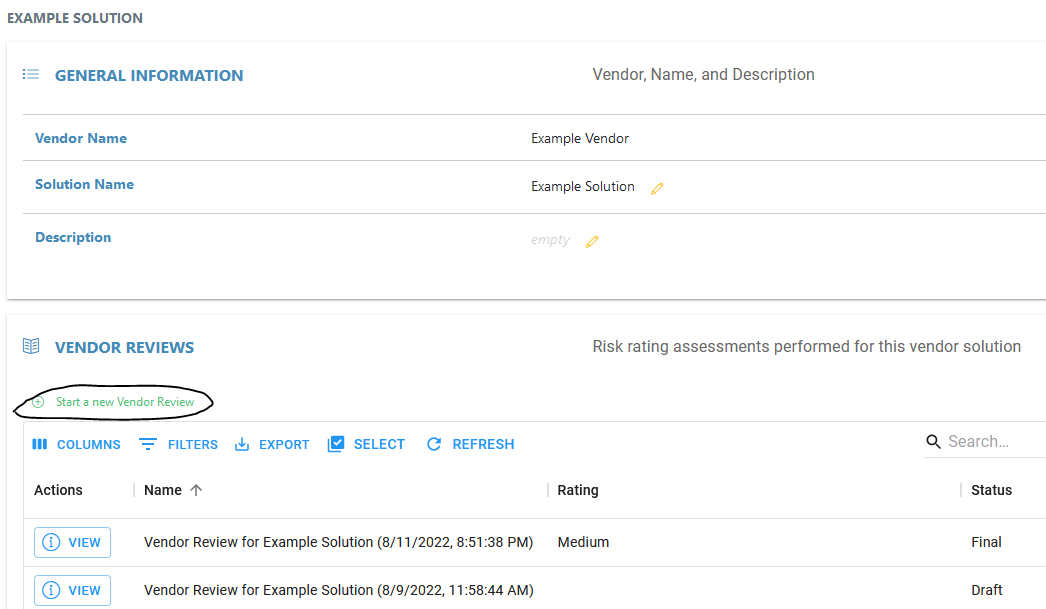This screenshot has width=1046, height=609.
Task: Sort by Name using the arrow icon
Action: [x=196, y=490]
